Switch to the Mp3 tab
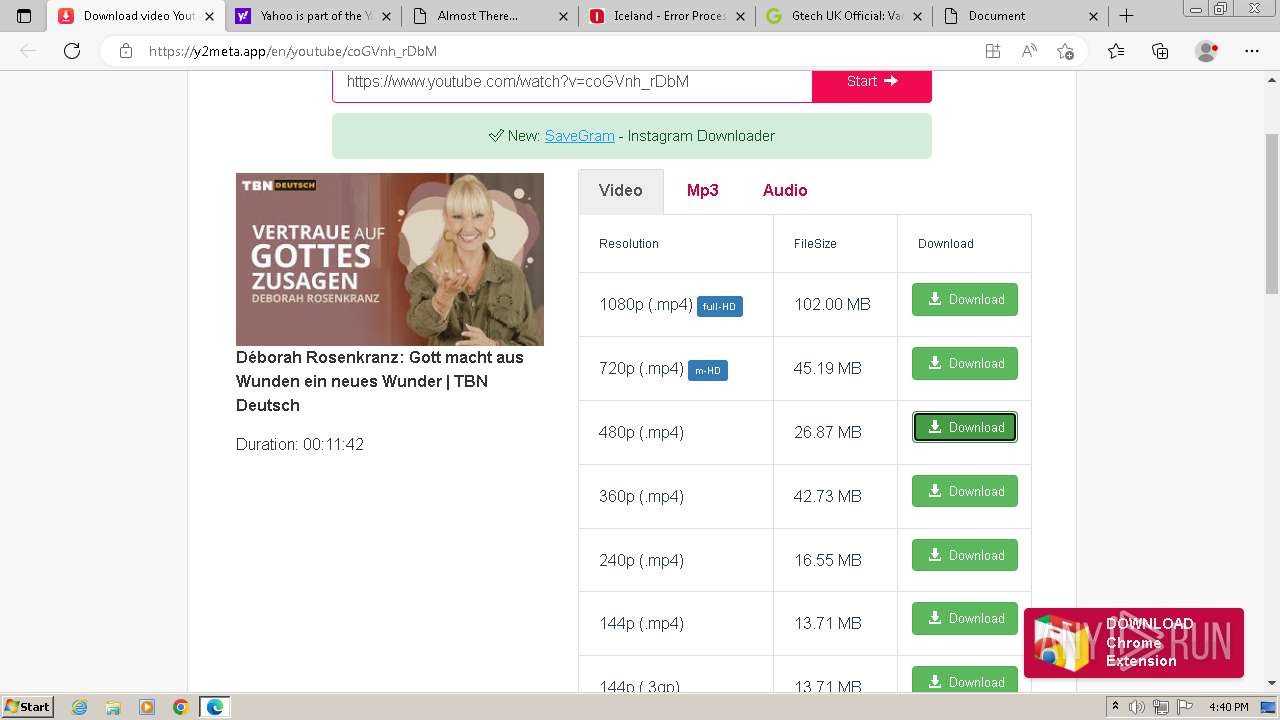Image resolution: width=1280 pixels, height=720 pixels. pos(702,190)
